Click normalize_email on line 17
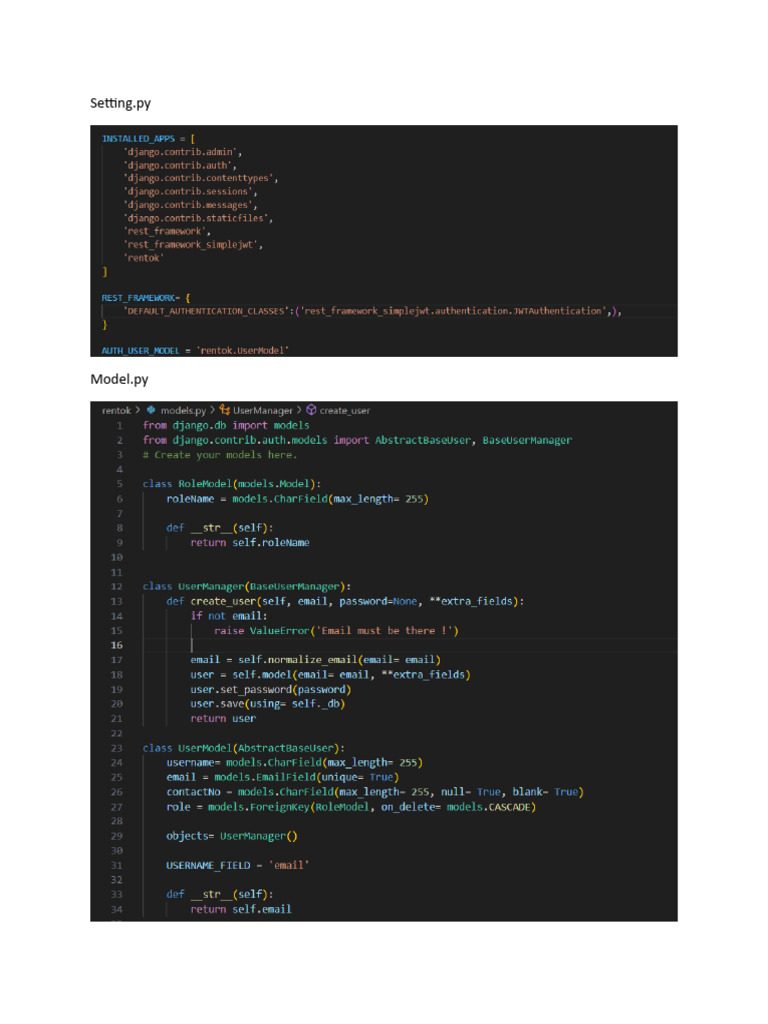The width and height of the screenshot is (768, 1024). (x=312, y=660)
